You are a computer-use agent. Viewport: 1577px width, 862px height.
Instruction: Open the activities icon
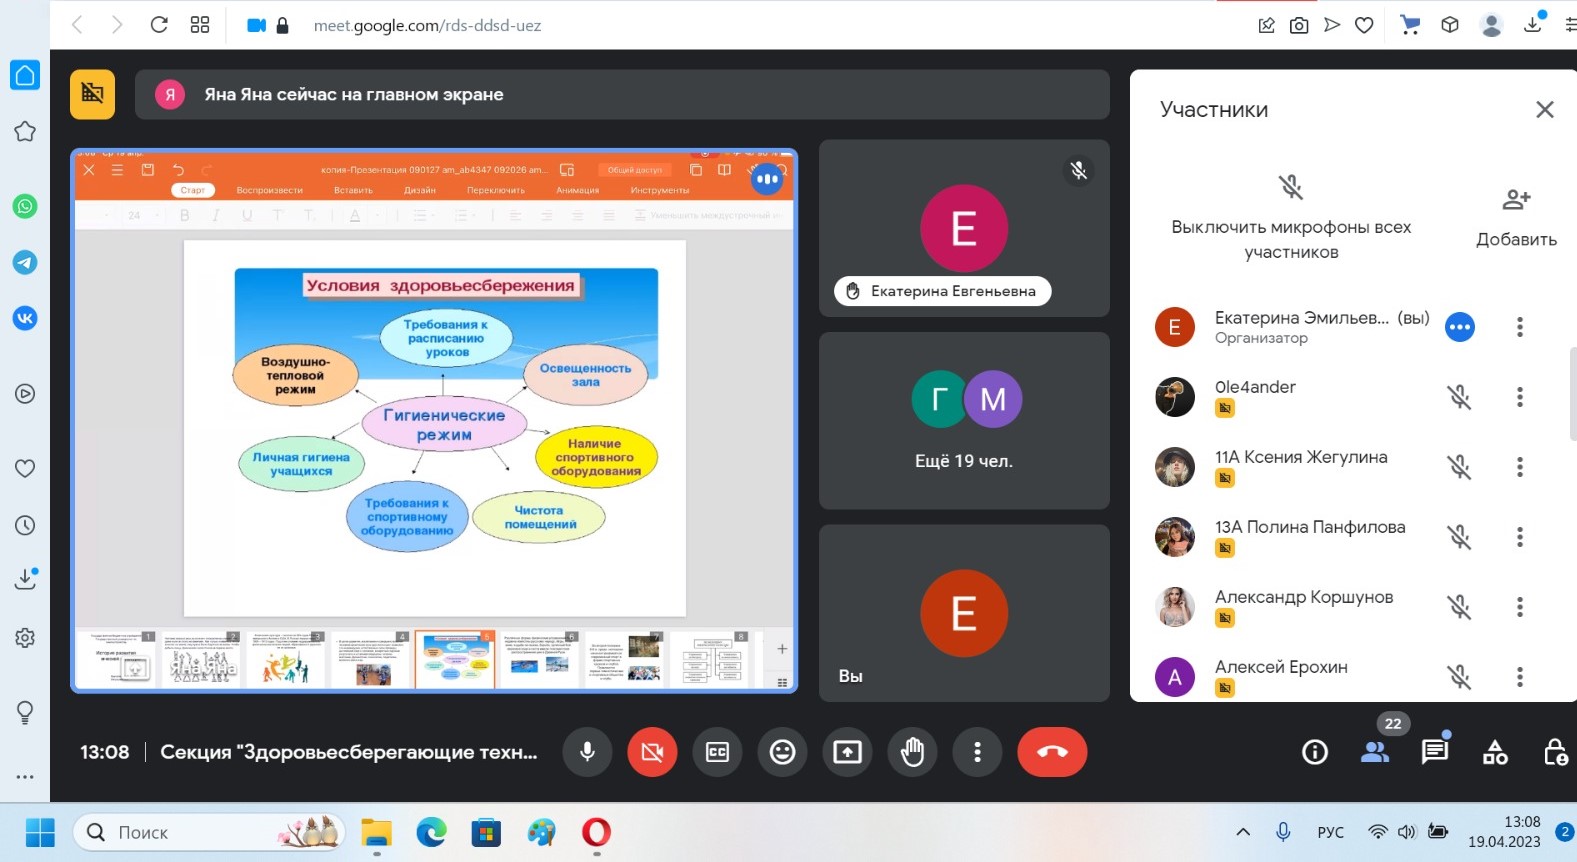1495,752
